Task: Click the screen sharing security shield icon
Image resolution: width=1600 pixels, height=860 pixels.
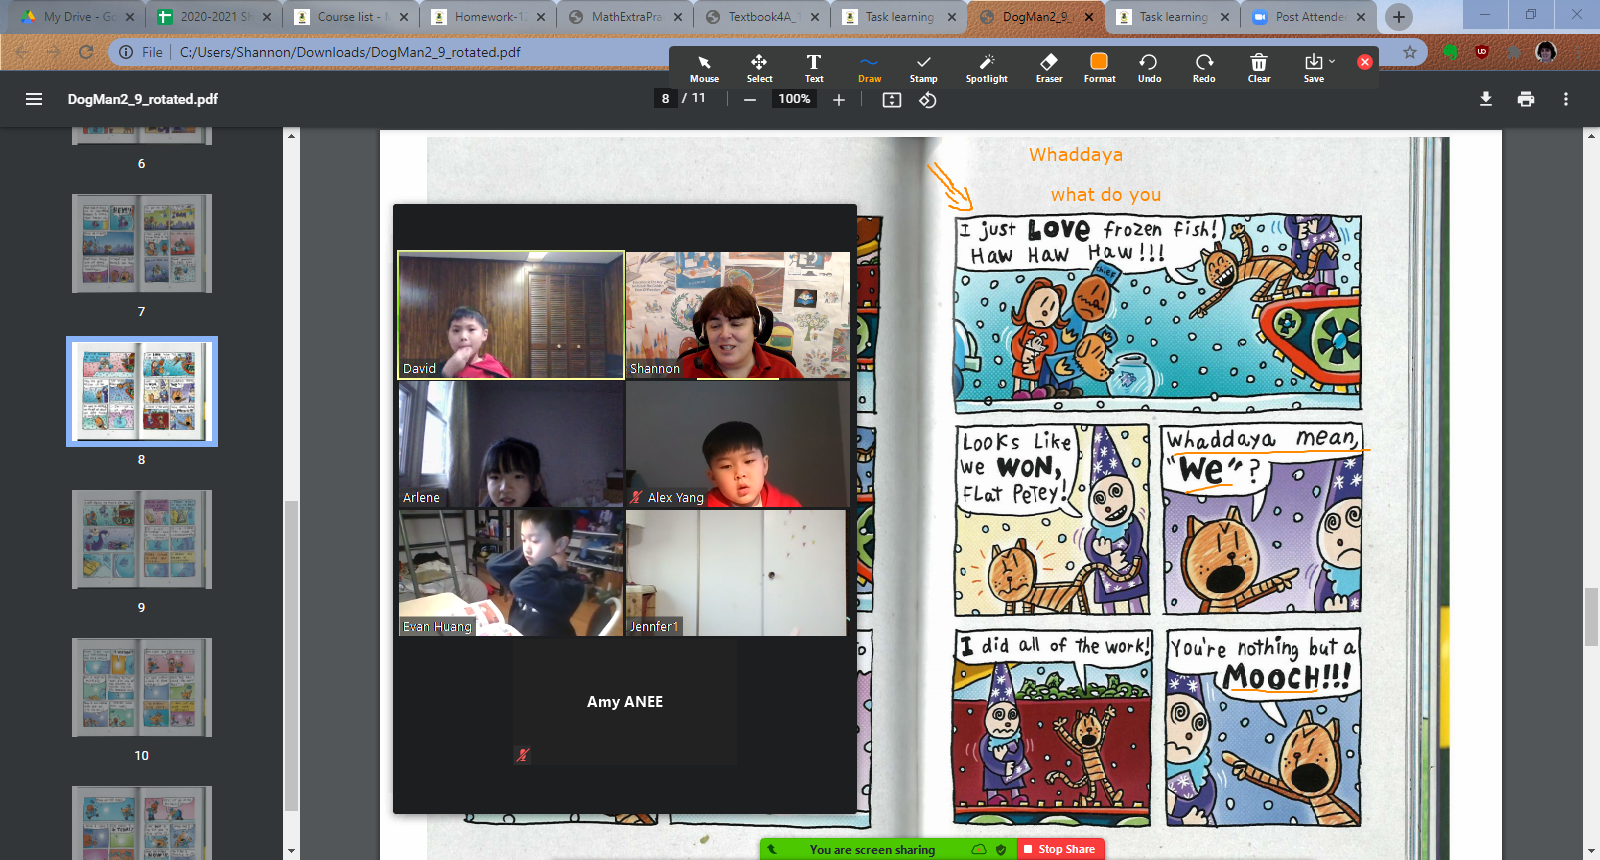Action: point(1001,849)
